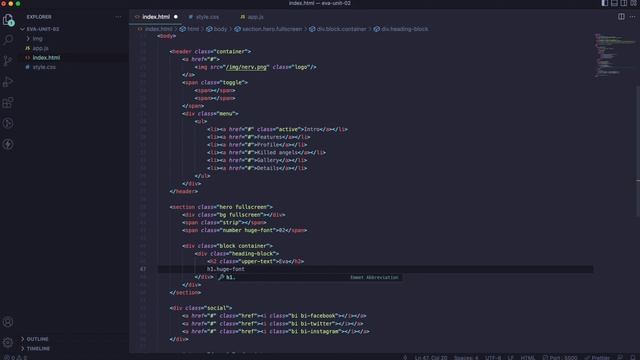
Task: Click the 'bi bi-facebook' class text
Action: point(313,316)
